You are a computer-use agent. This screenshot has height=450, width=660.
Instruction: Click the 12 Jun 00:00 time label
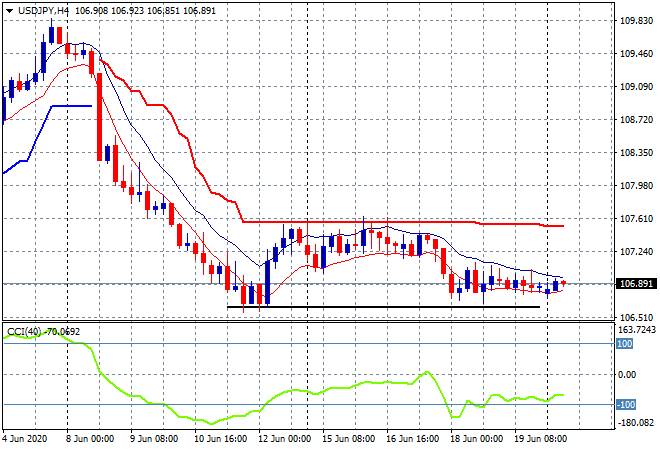(x=285, y=439)
